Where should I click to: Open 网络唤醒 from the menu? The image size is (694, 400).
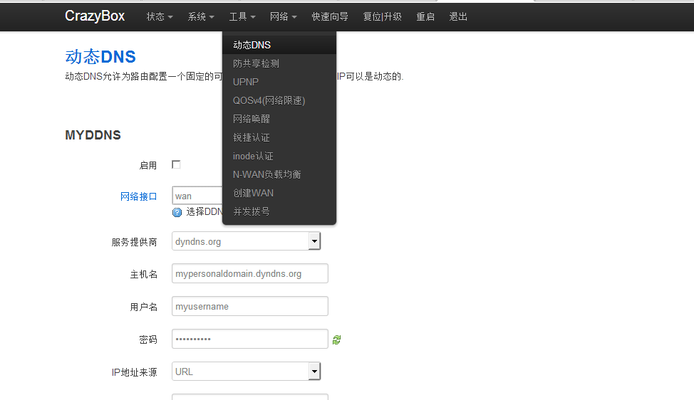coord(251,119)
